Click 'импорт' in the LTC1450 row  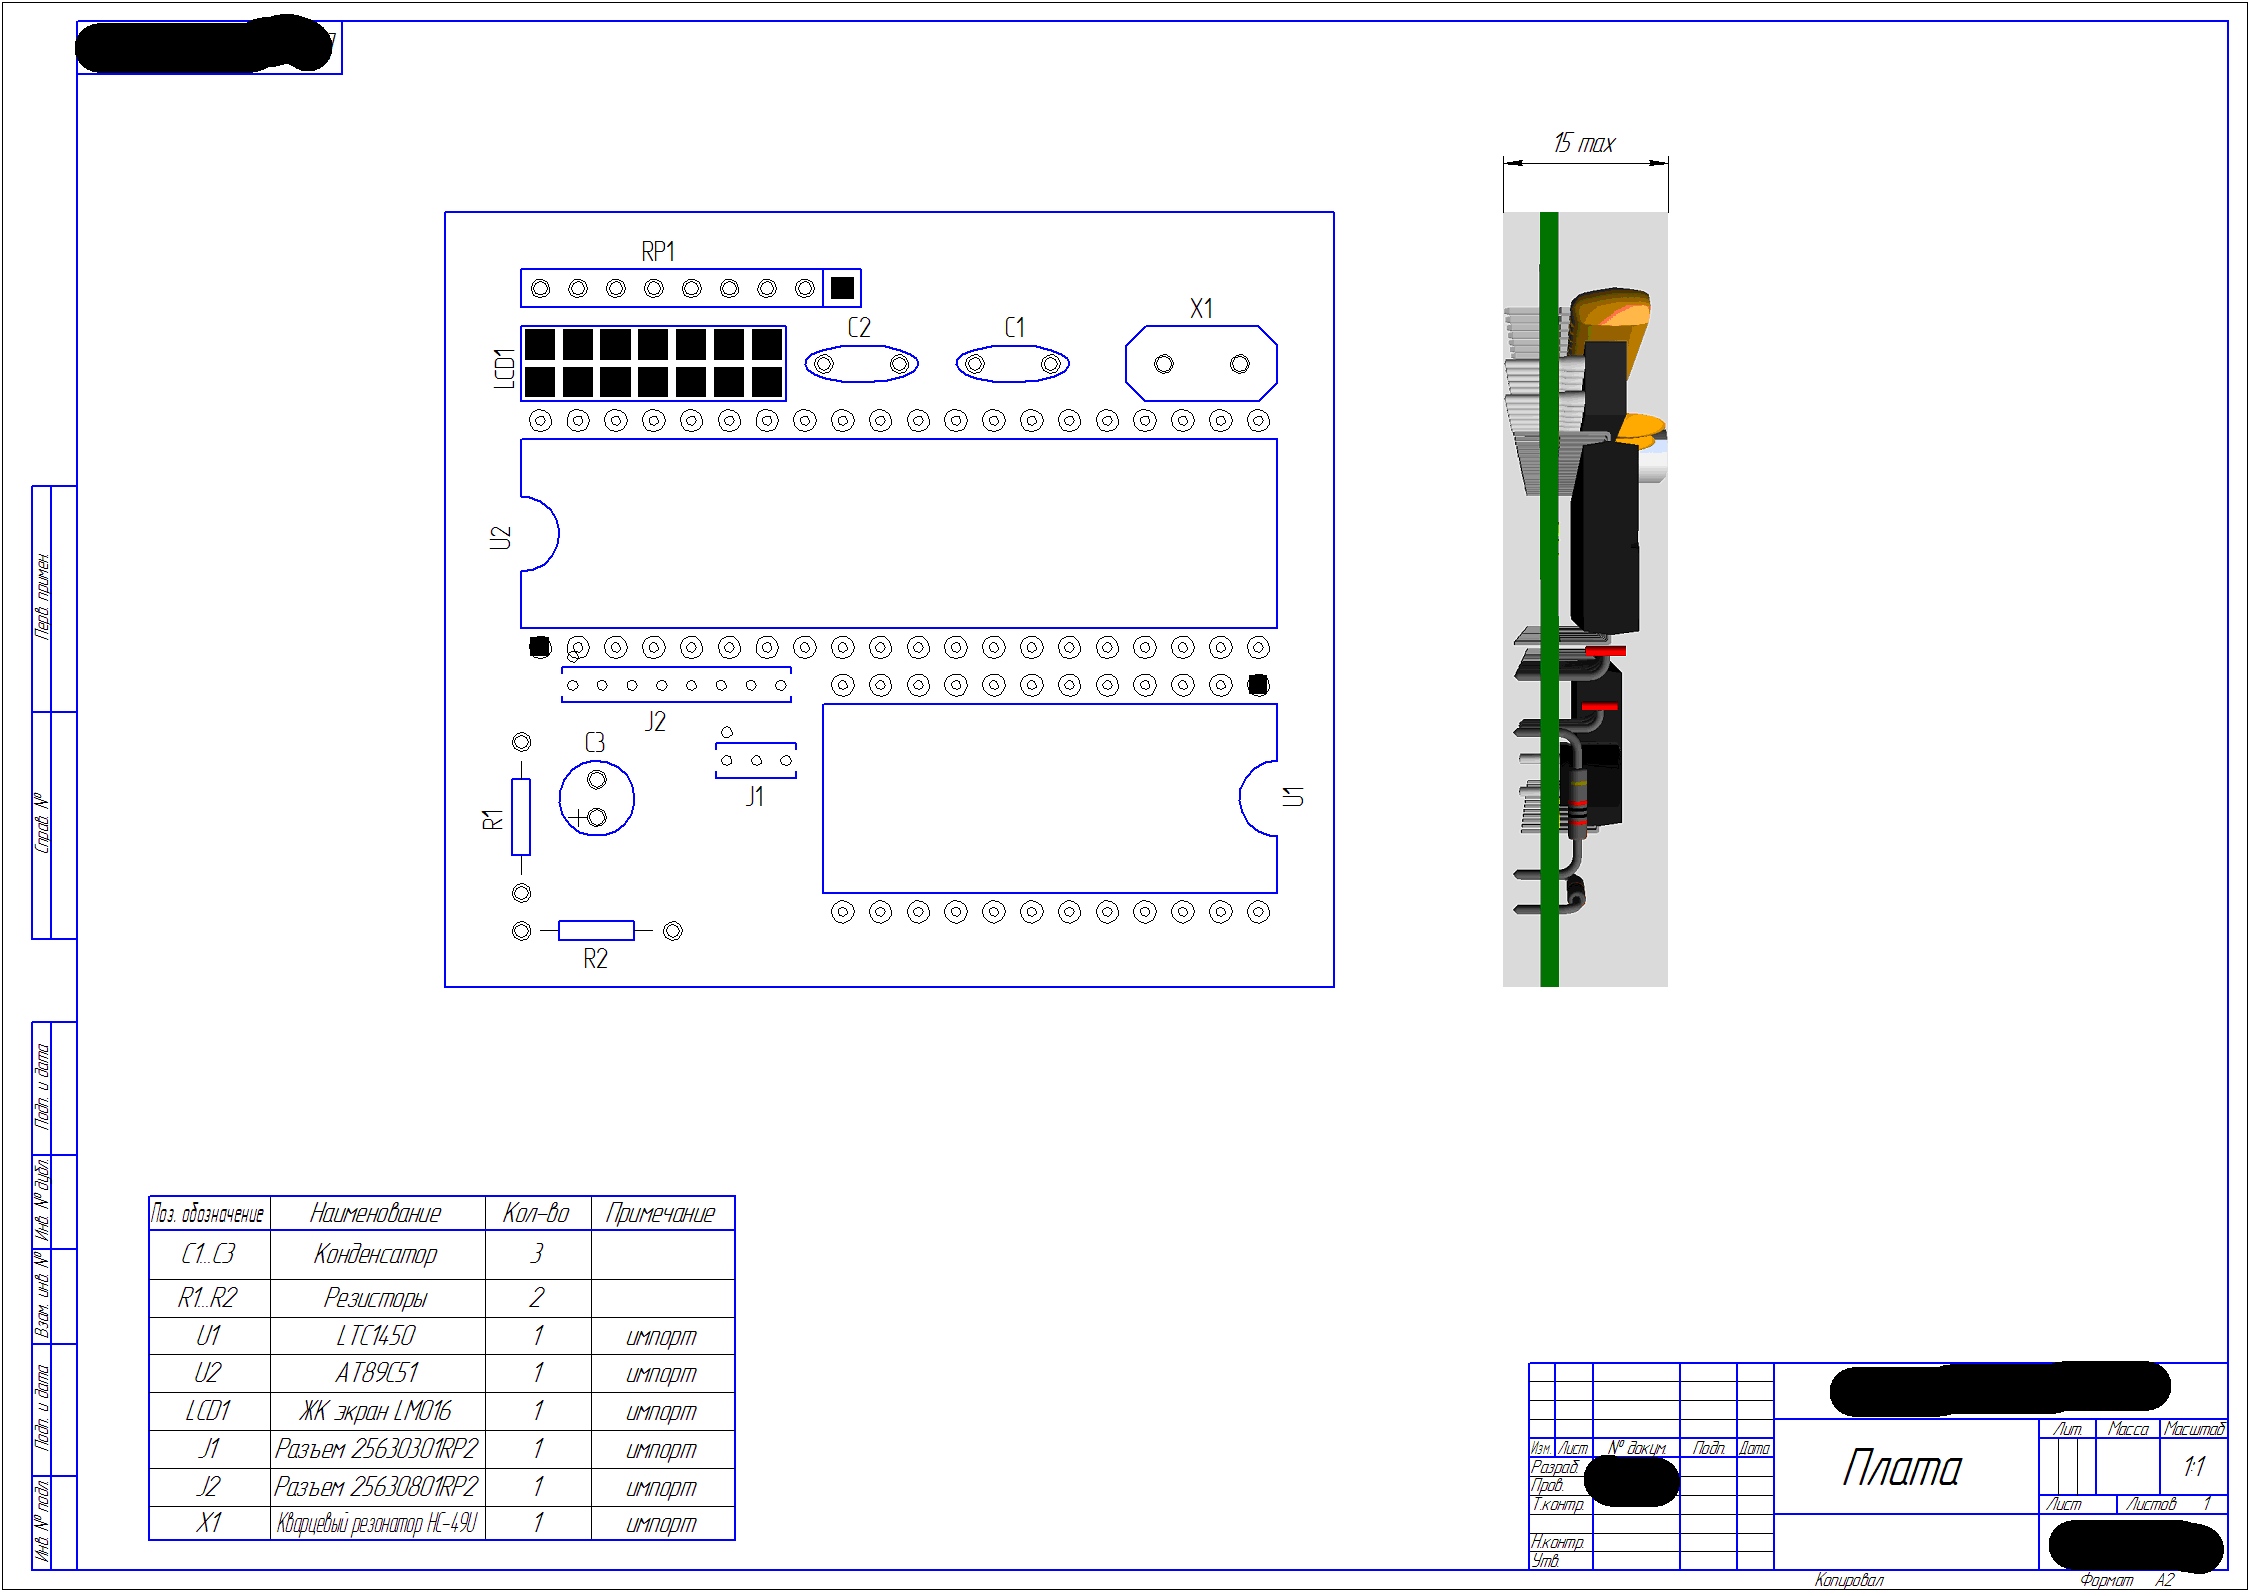tap(661, 1338)
